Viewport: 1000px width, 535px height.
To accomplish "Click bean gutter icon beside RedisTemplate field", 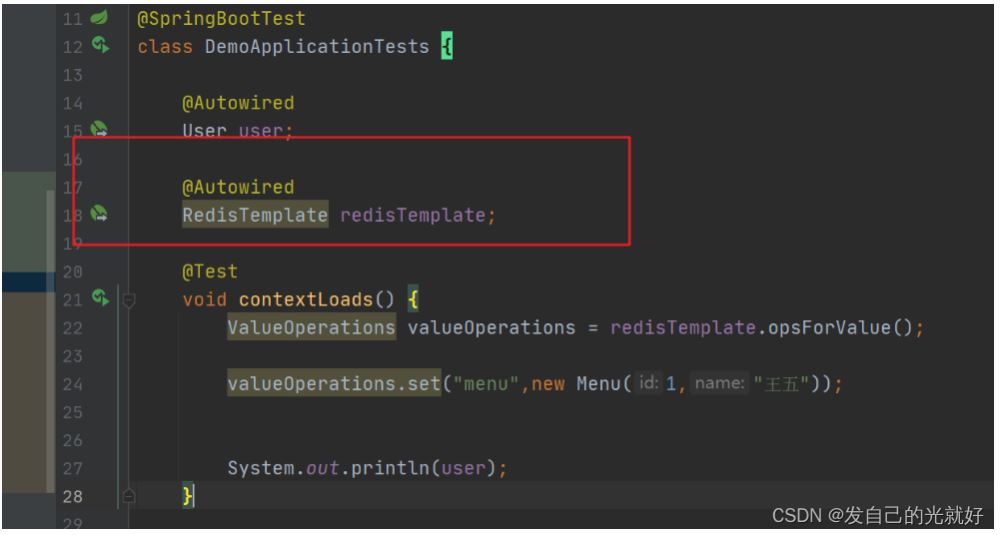I will (99, 213).
